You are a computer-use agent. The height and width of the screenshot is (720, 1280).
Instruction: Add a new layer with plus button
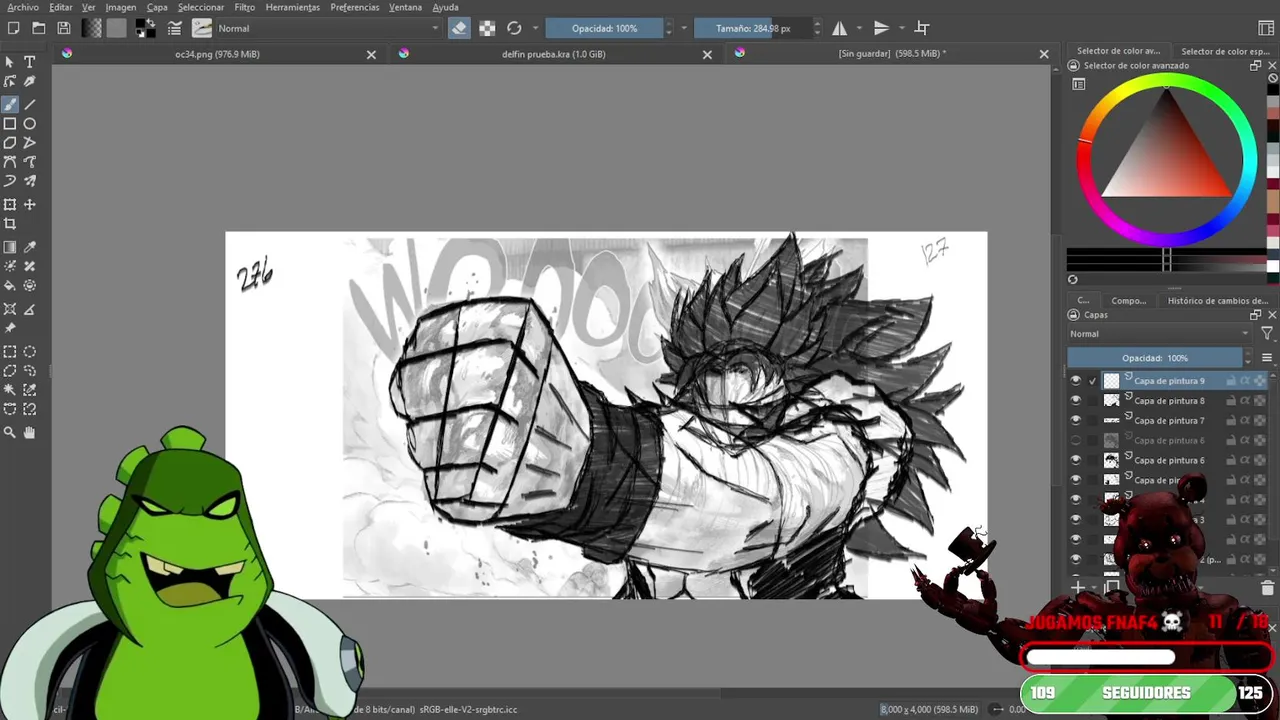(1078, 588)
